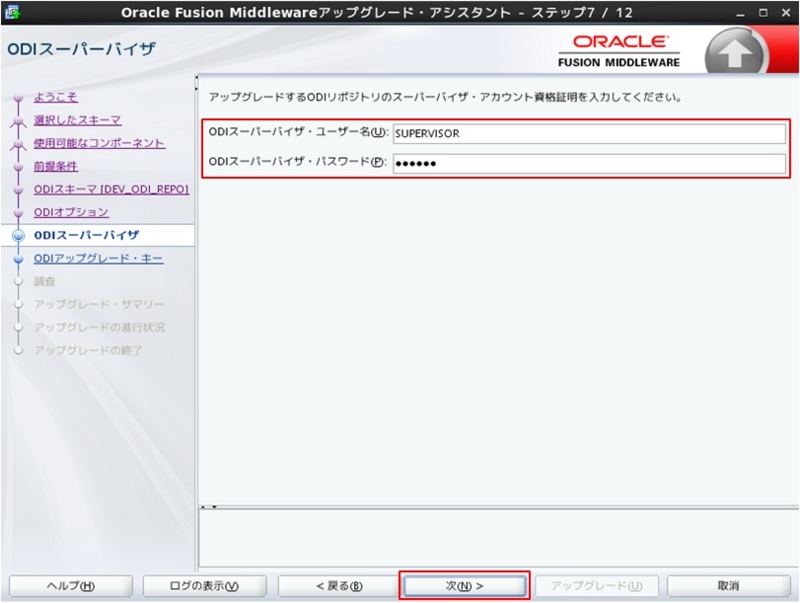Click the ODIスーパーバイザ・ユーザー名(U) label
The height and width of the screenshot is (603, 800).
298,132
